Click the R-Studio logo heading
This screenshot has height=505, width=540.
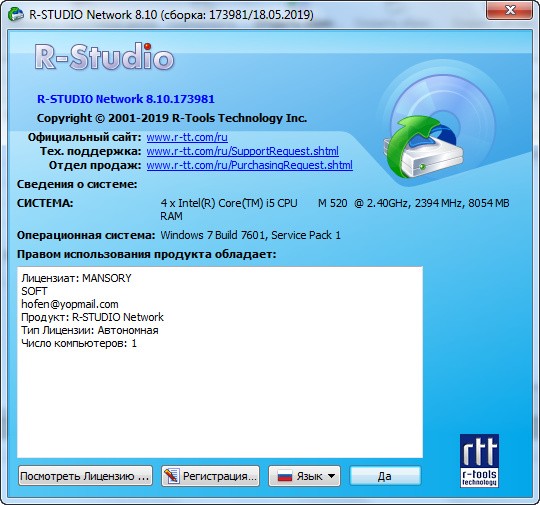pos(105,56)
